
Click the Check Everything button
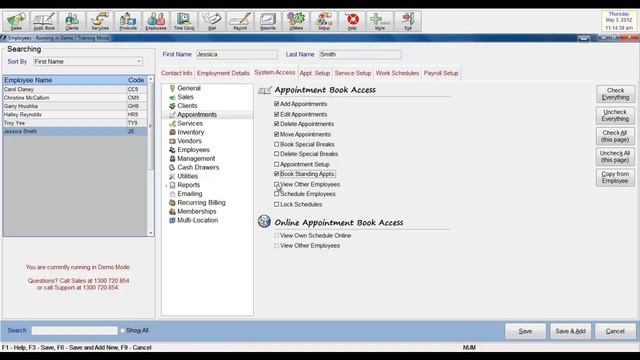click(x=615, y=94)
